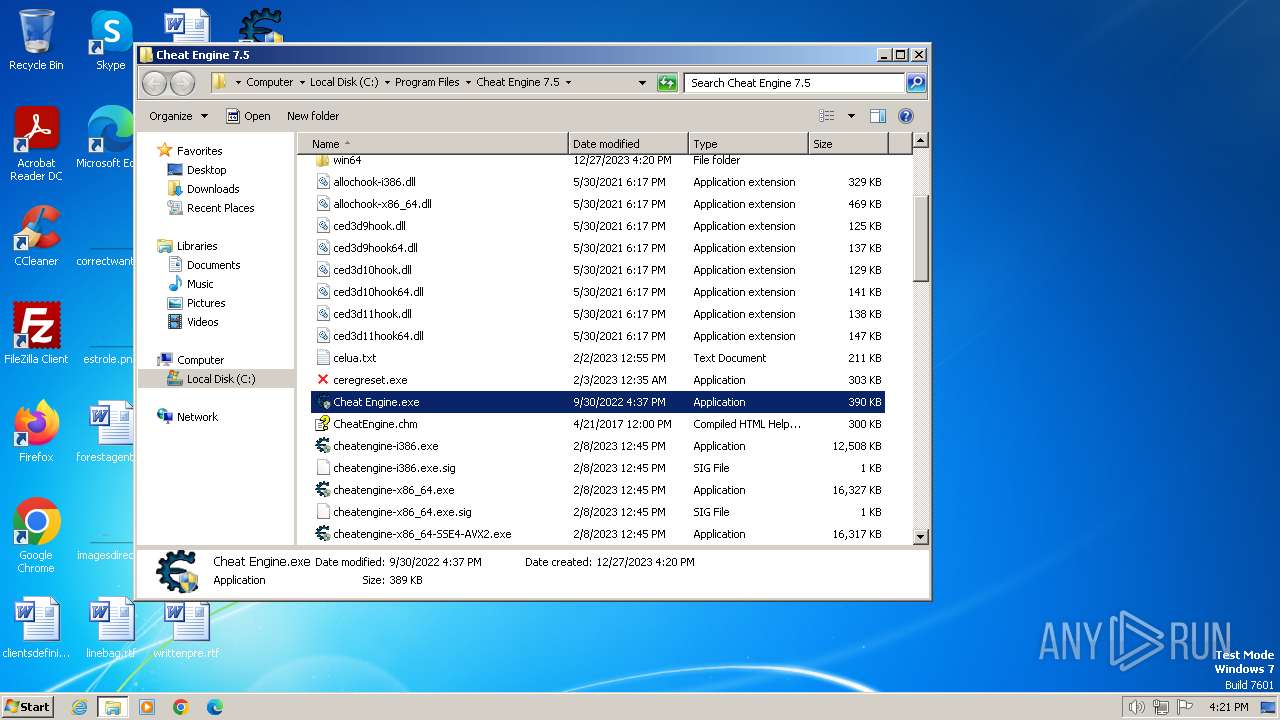The height and width of the screenshot is (720, 1280).
Task: Click Search Cheat Engine 7.5 field
Action: [795, 83]
